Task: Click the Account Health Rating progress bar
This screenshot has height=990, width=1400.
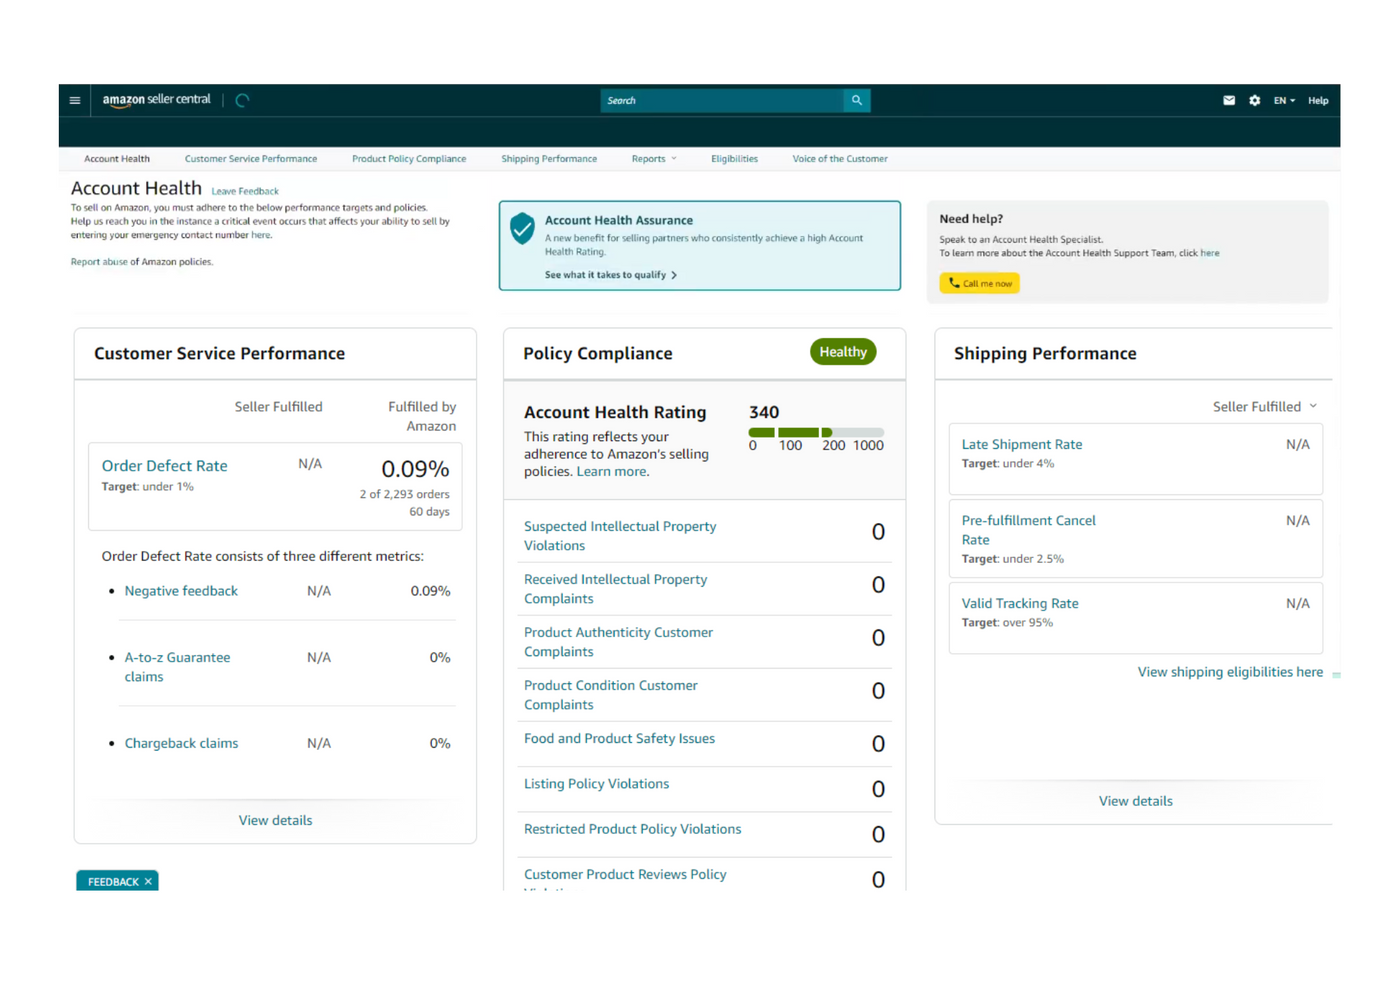Action: point(816,432)
